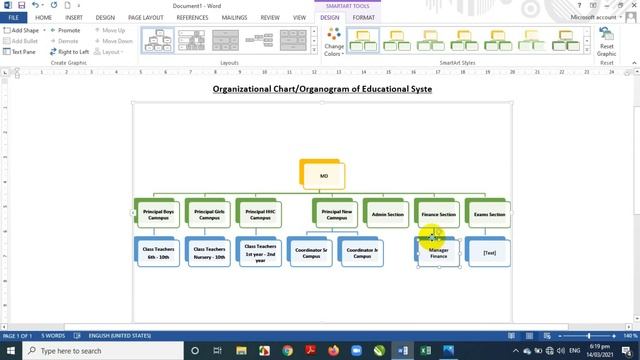Switch to SmartArt Tools FORMAT tab
This screenshot has height=360, width=640.
(363, 18)
